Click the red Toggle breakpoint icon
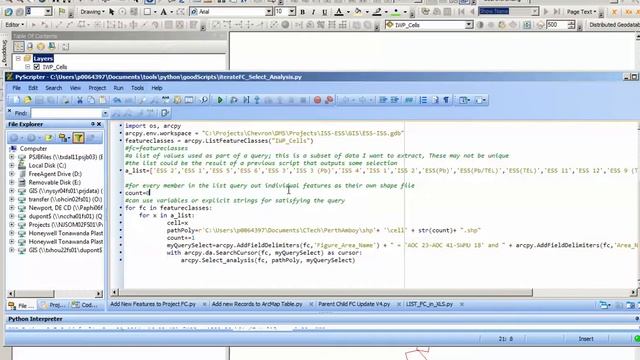This screenshot has width=640, height=360. 318,100
